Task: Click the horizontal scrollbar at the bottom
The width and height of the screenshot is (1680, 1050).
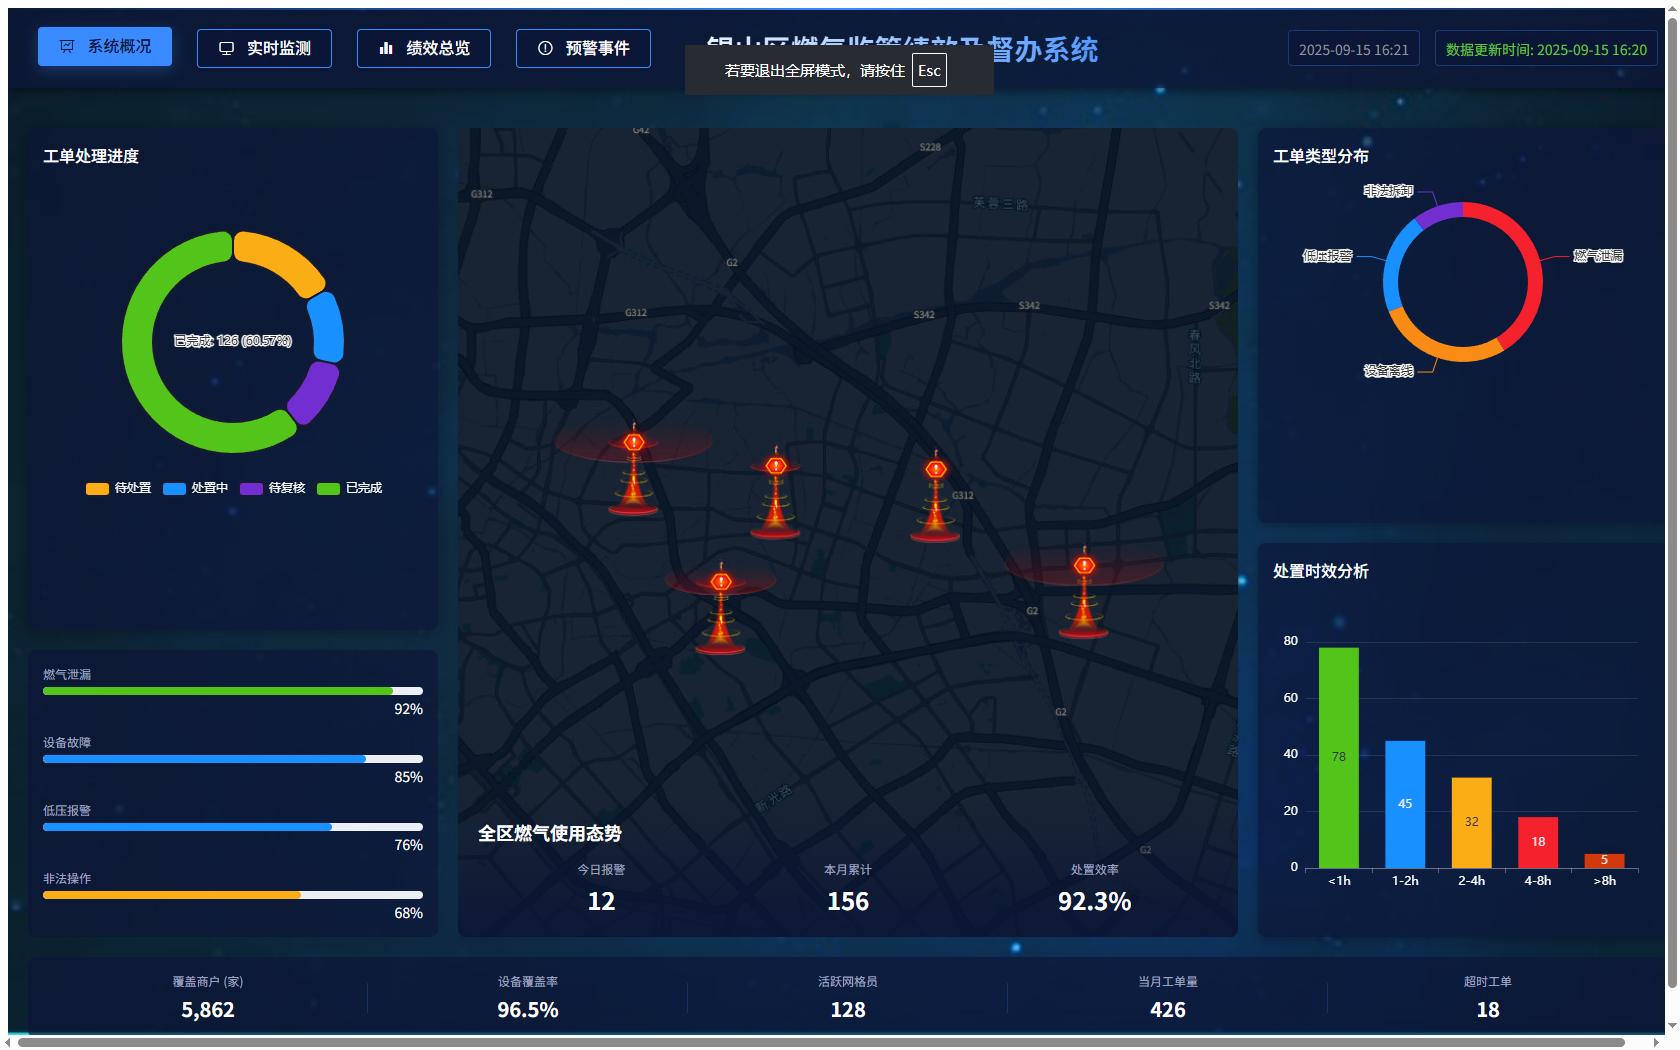Action: (820, 1042)
